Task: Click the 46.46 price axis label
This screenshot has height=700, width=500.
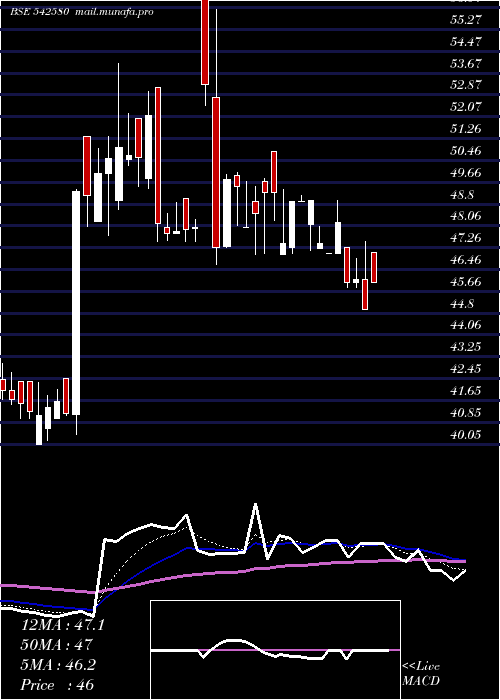Action: pos(467,259)
